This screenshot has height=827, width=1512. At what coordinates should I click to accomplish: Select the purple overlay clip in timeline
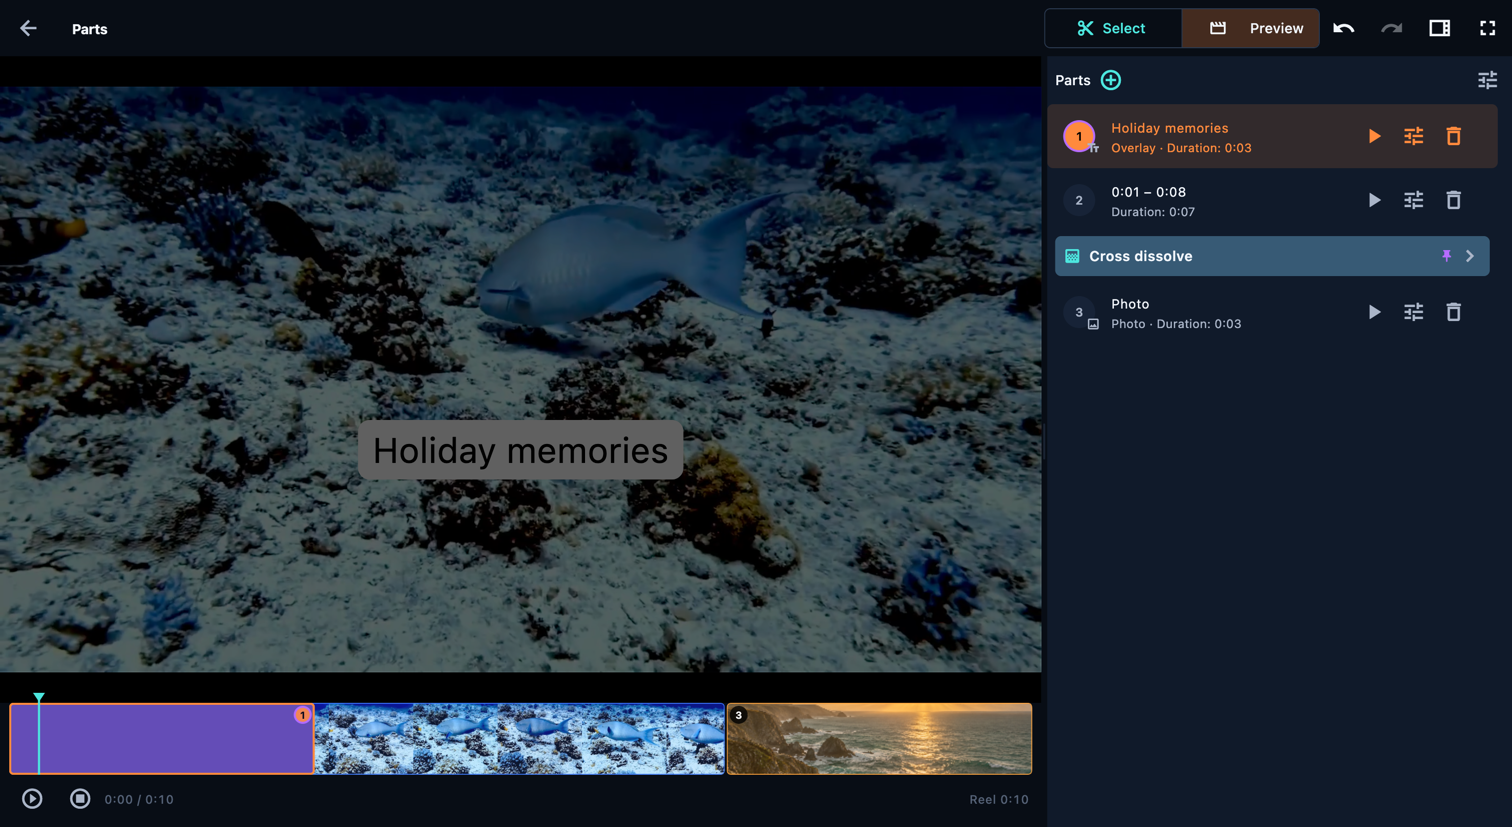[162, 739]
